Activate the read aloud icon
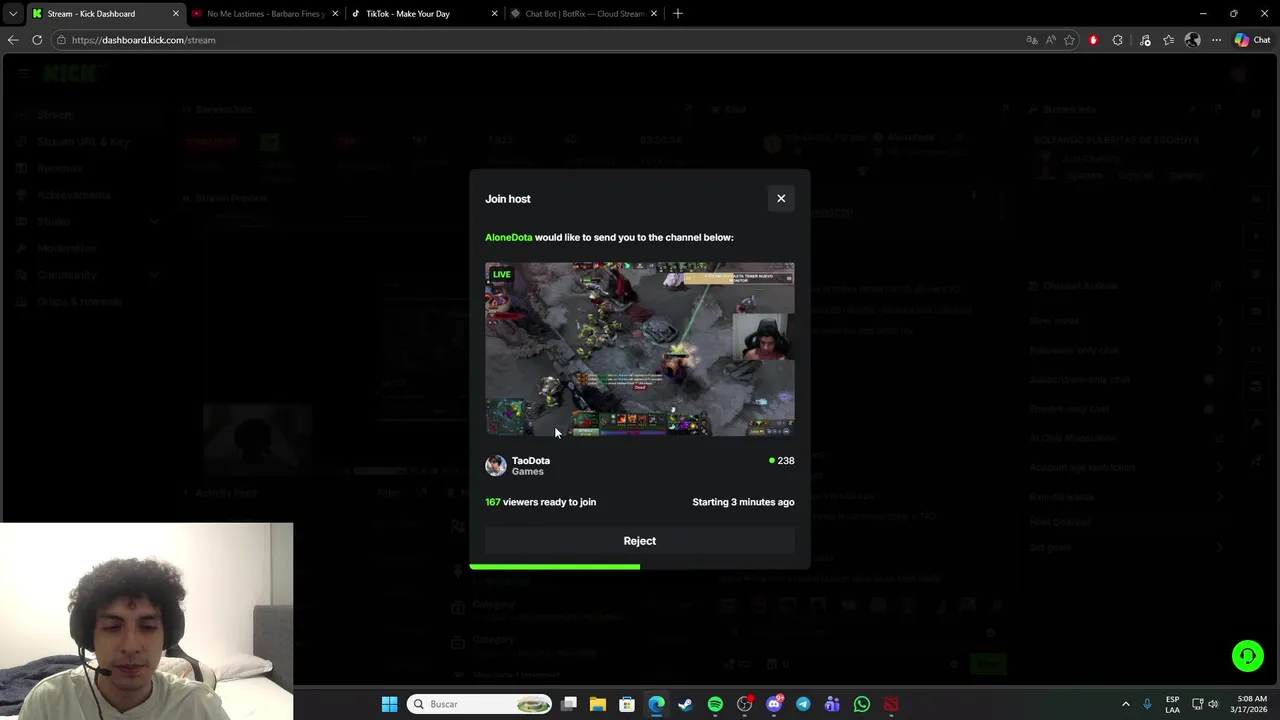 click(1050, 40)
